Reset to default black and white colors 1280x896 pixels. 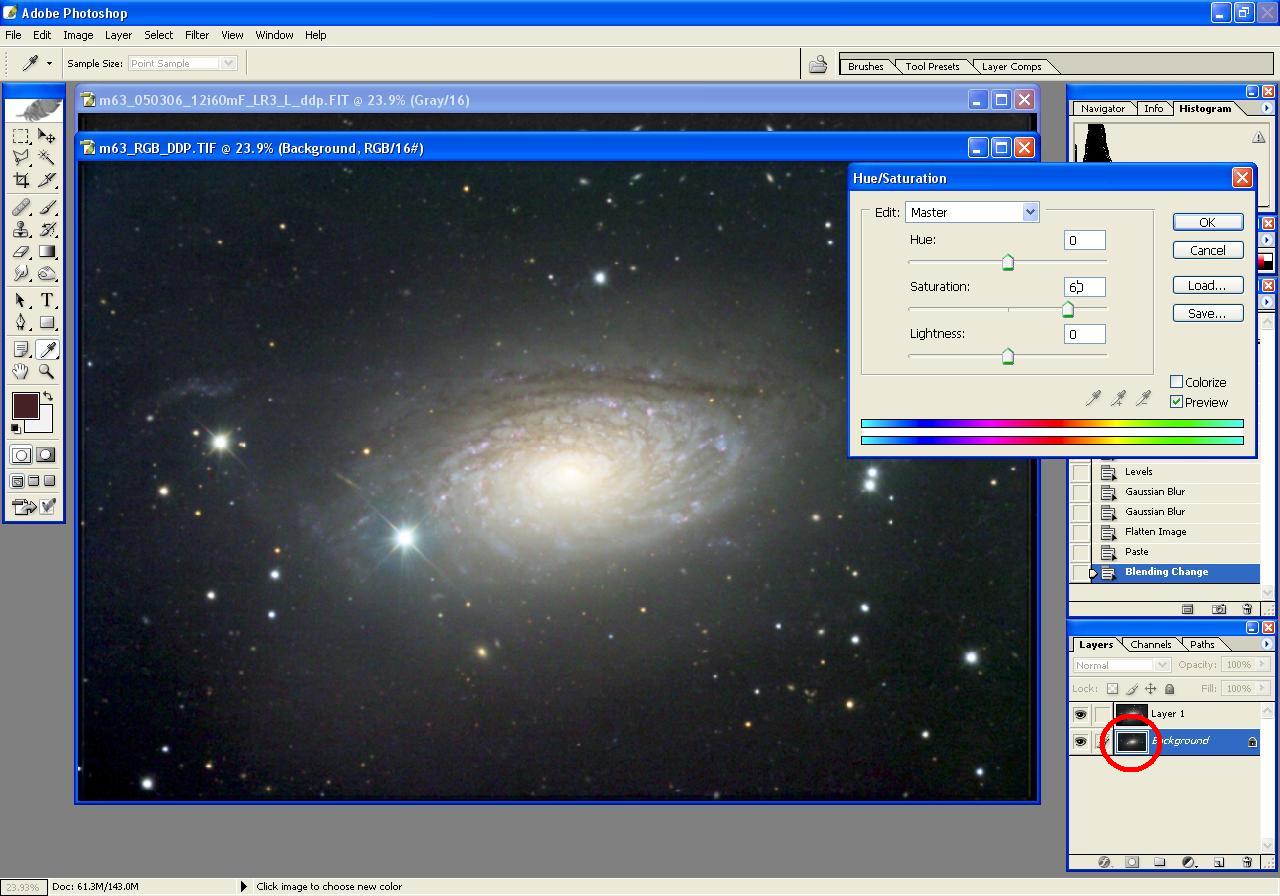(16, 428)
